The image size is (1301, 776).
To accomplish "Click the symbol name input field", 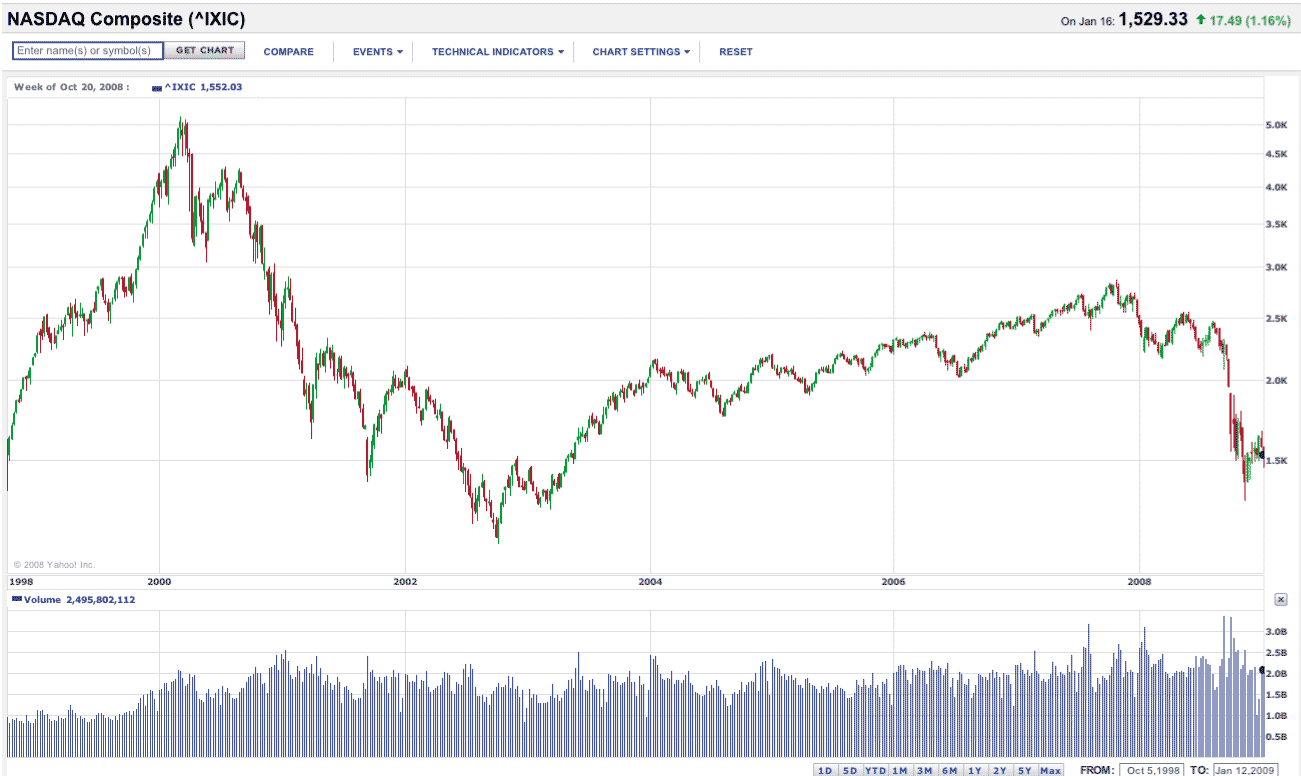I will [87, 51].
